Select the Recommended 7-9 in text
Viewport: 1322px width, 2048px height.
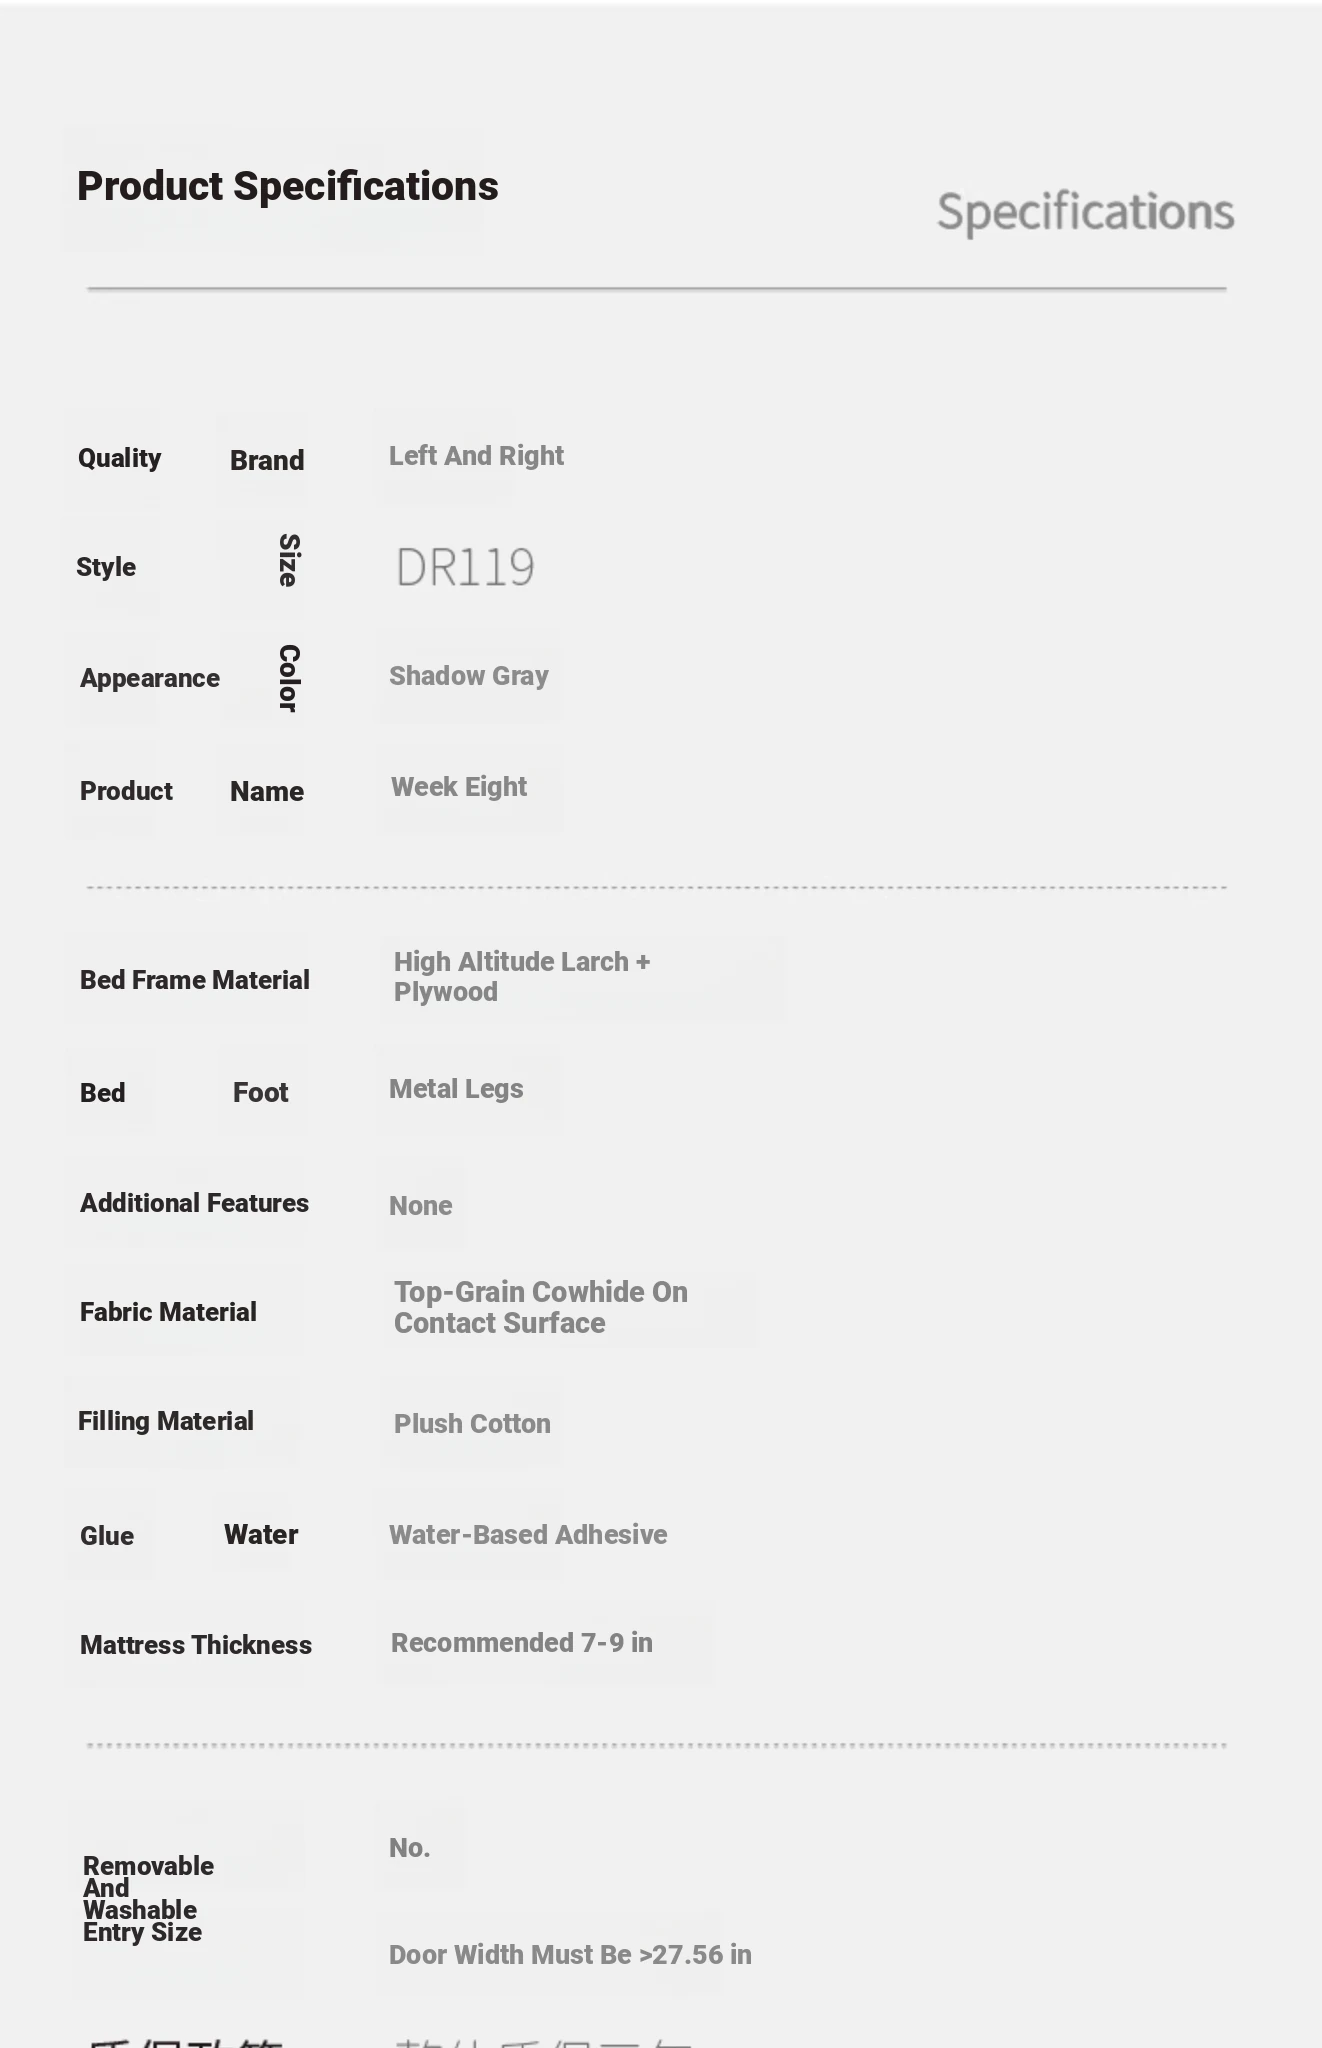pyautogui.click(x=522, y=1643)
